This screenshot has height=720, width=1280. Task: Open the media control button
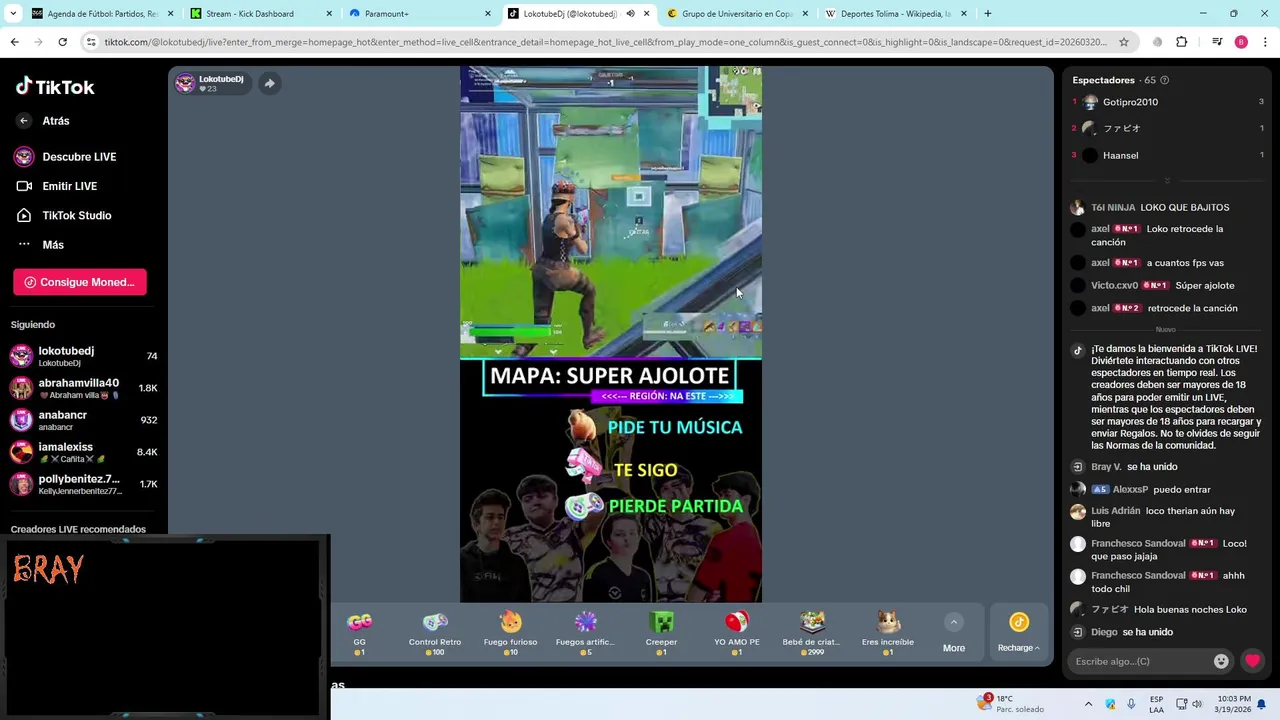tap(1217, 42)
